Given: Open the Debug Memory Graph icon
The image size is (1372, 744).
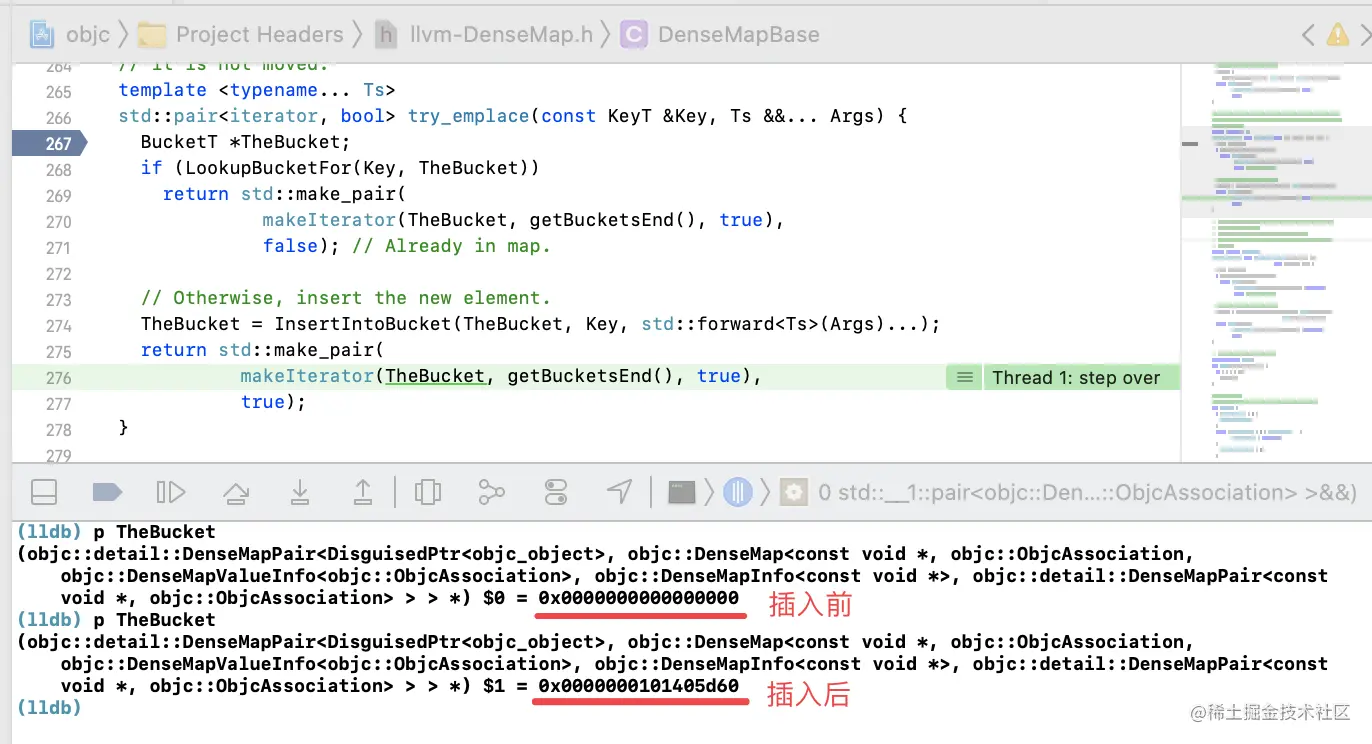Looking at the screenshot, I should point(491,492).
